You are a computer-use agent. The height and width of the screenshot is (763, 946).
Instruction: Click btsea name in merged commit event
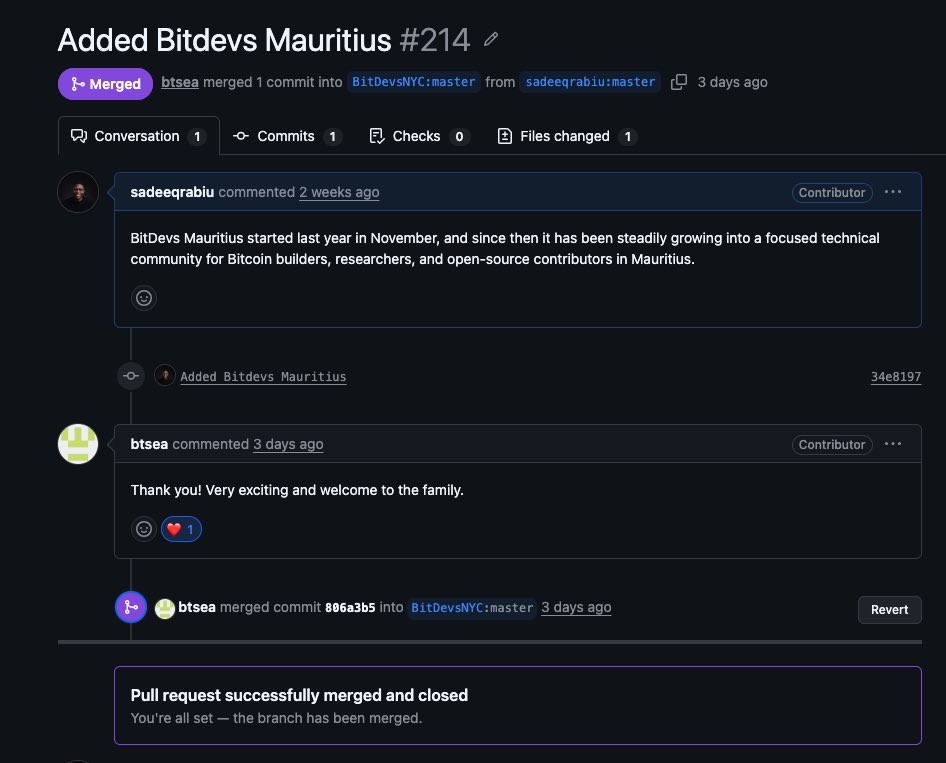click(x=197, y=607)
